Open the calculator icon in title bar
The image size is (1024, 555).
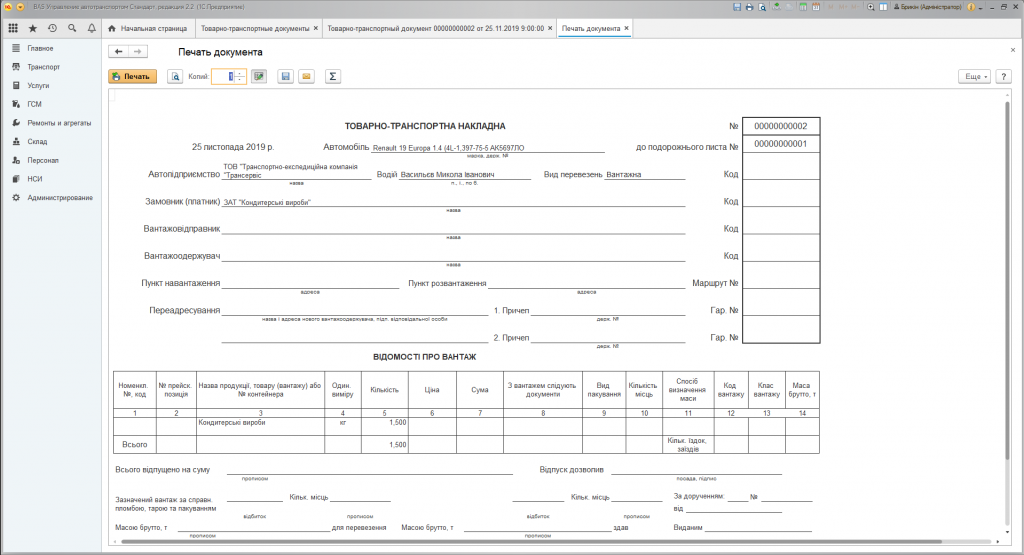point(803,7)
